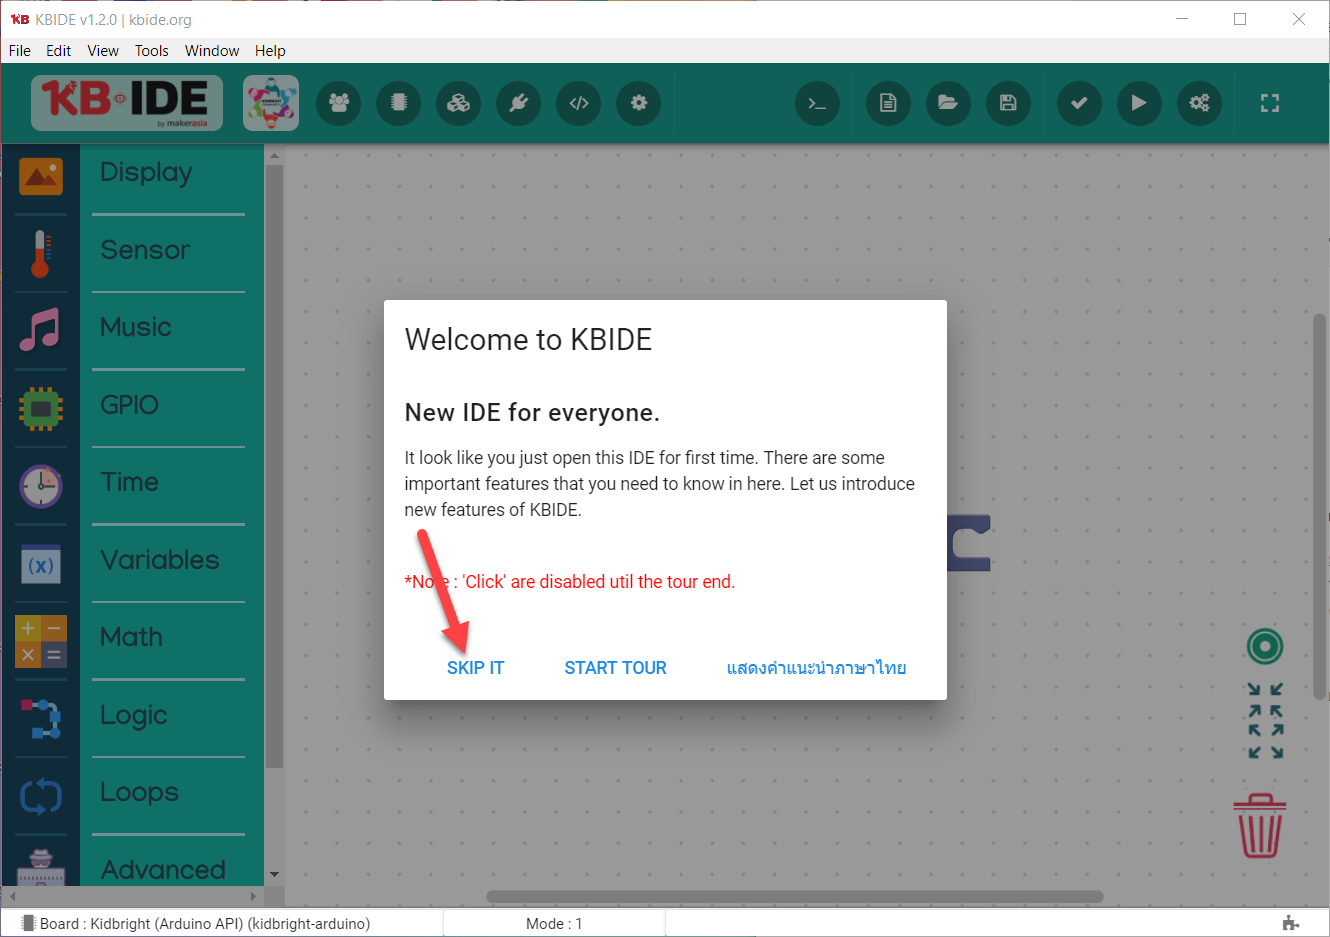Select the Variables block category
Image resolution: width=1330 pixels, height=937 pixels.
pos(159,560)
